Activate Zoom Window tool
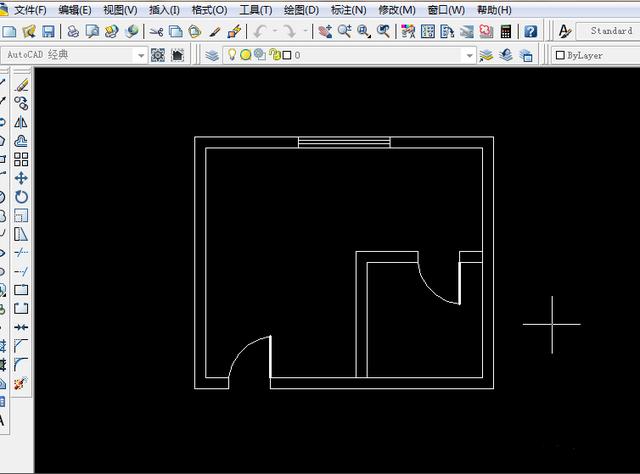The width and height of the screenshot is (640, 474). 364,31
